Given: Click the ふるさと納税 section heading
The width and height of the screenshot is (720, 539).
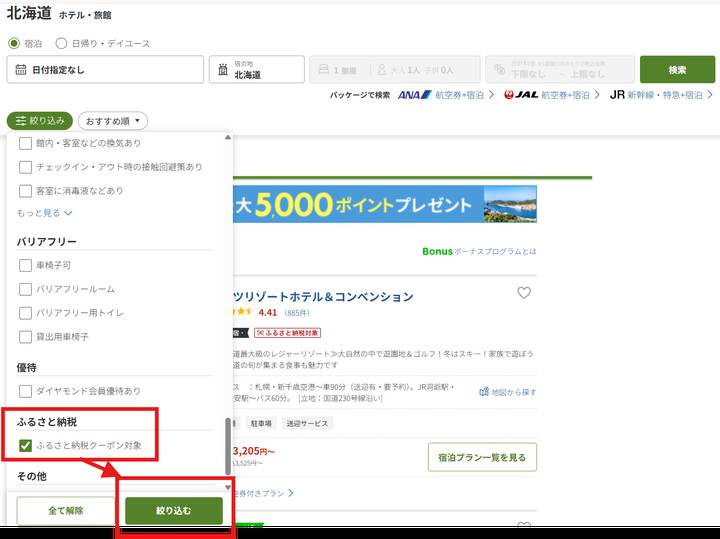Looking at the screenshot, I should point(47,422).
